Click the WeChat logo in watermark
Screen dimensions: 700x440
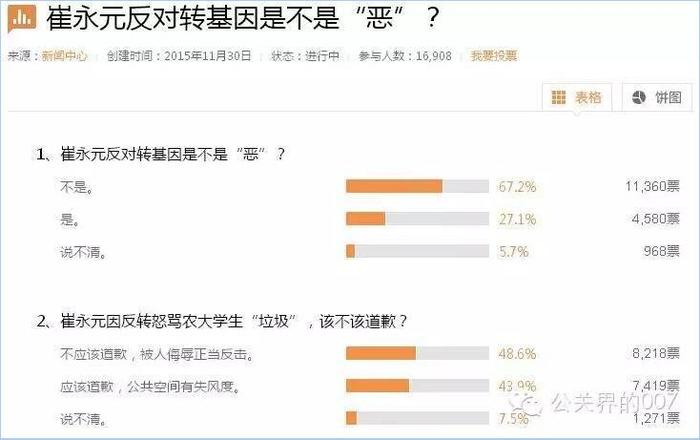point(527,404)
